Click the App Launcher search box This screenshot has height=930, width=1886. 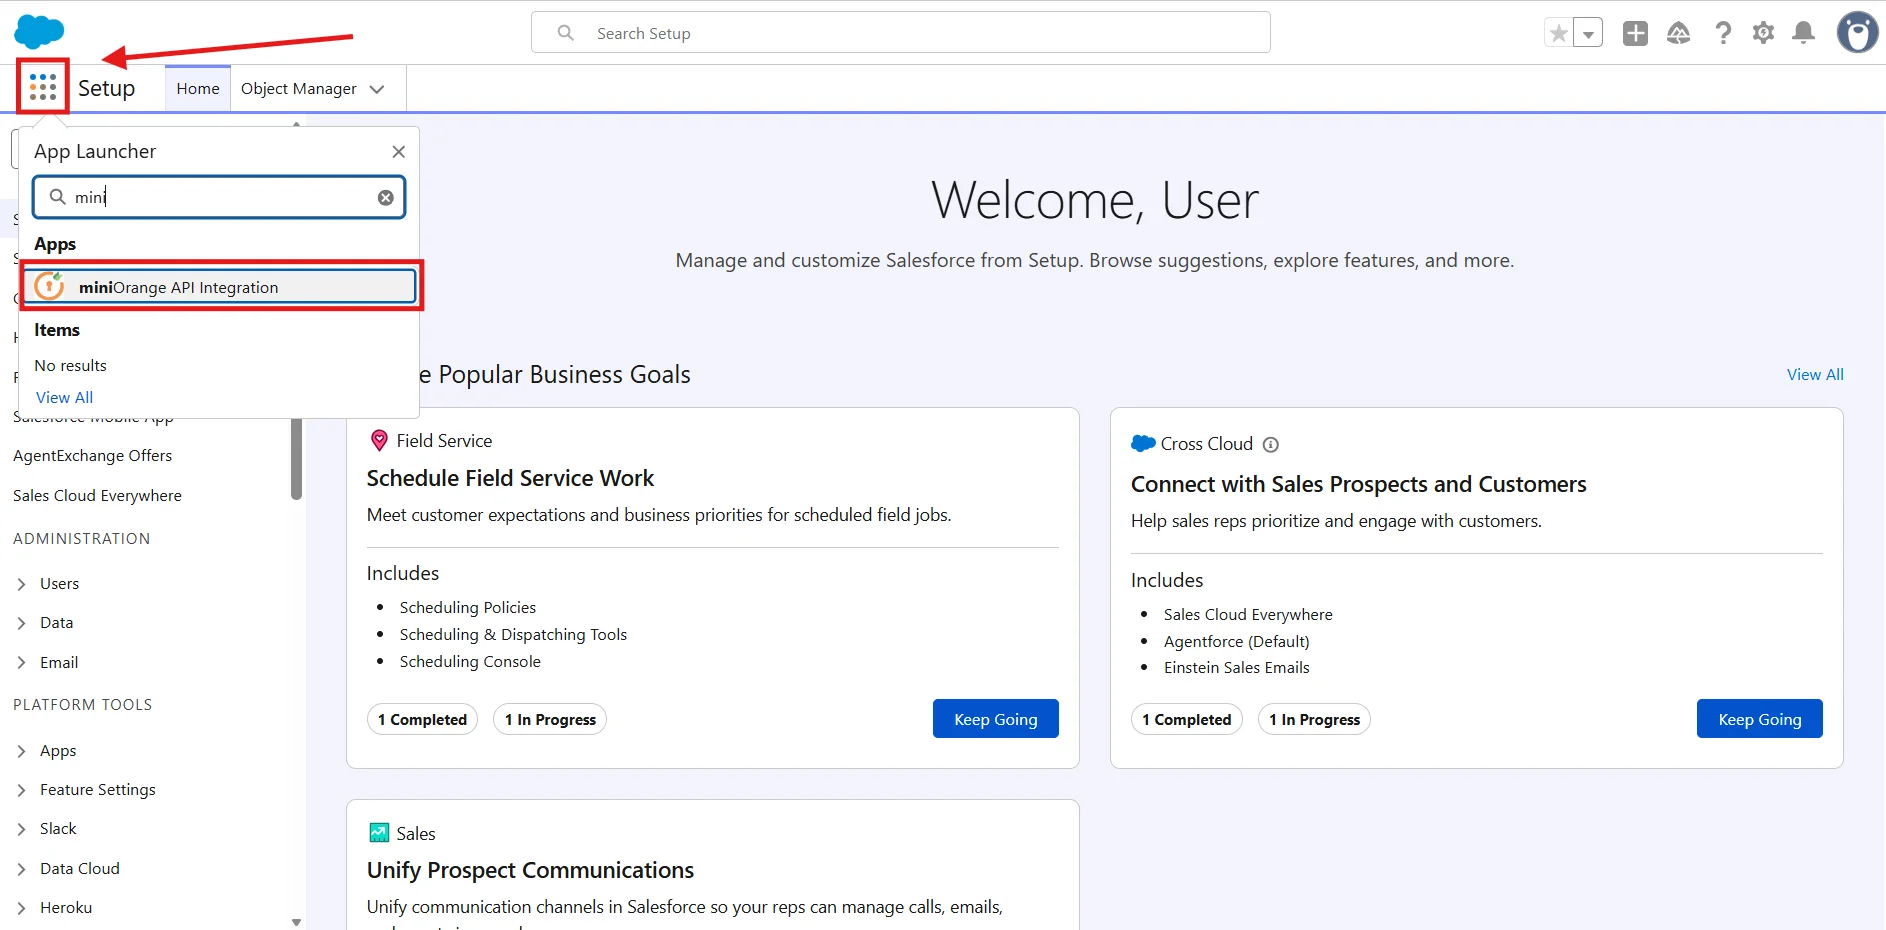click(x=219, y=197)
